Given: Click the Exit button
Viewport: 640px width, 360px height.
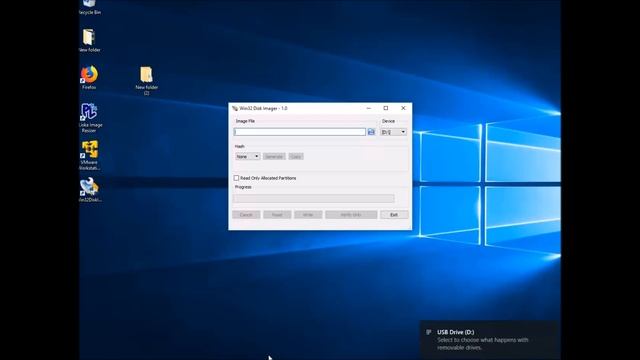Looking at the screenshot, I should tap(394, 215).
